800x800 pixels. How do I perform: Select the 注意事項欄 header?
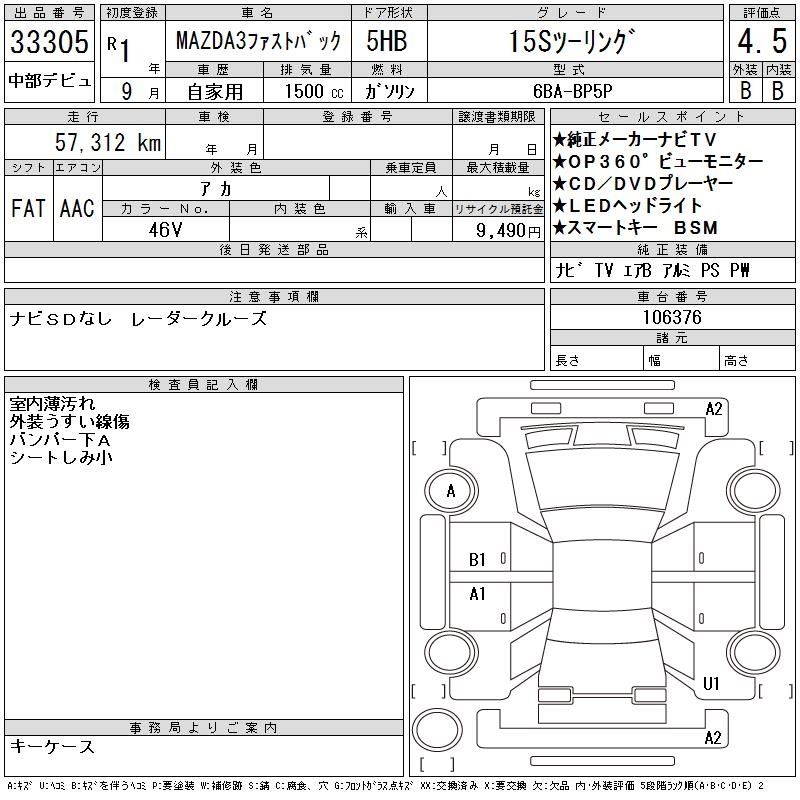coord(274,296)
